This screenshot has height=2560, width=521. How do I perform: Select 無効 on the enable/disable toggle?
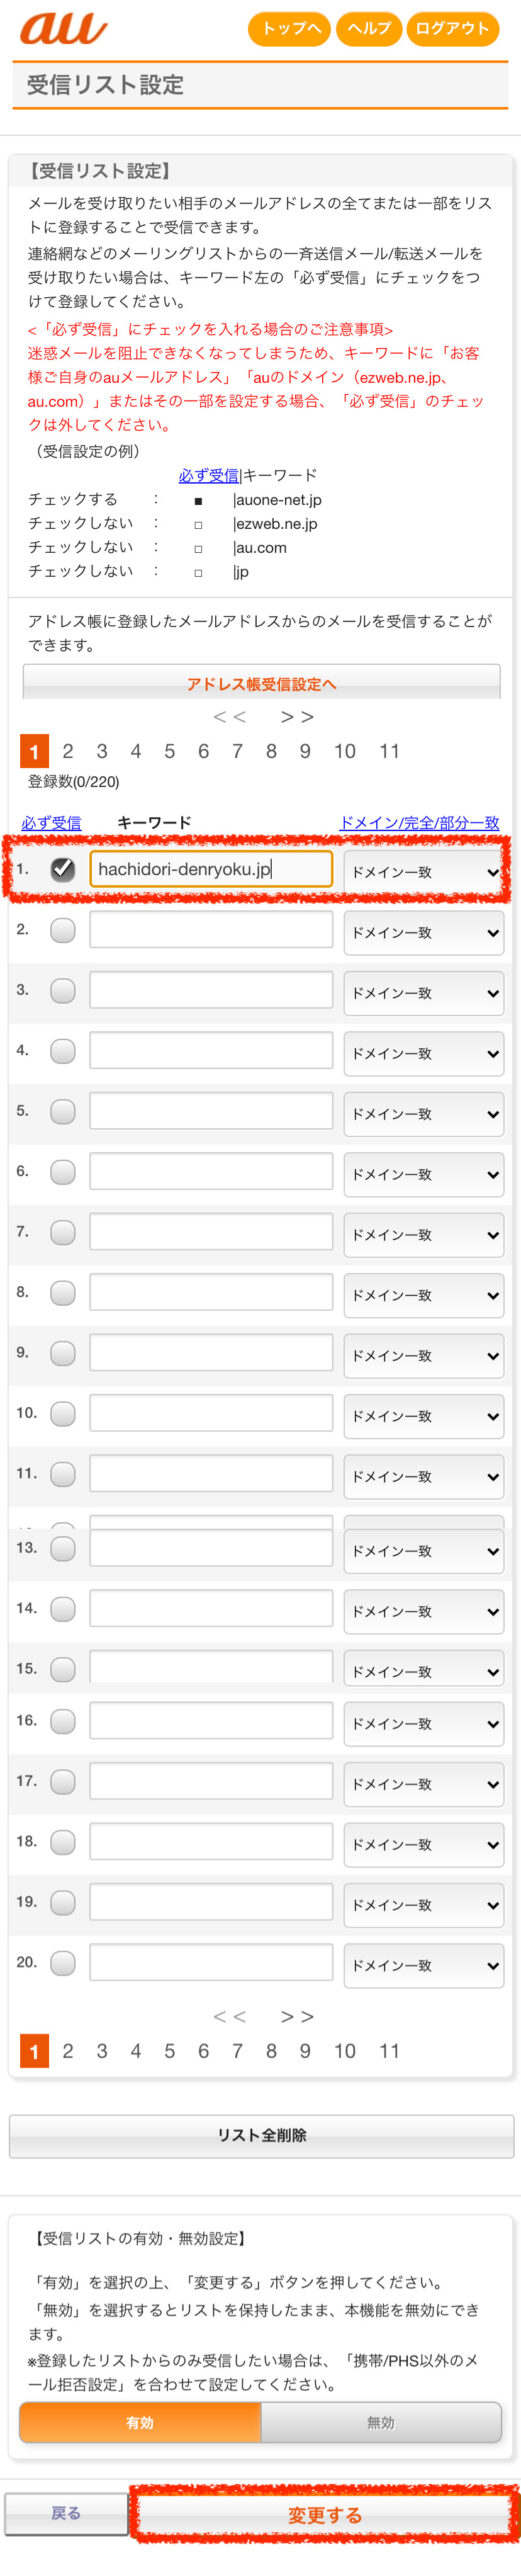(x=380, y=2422)
